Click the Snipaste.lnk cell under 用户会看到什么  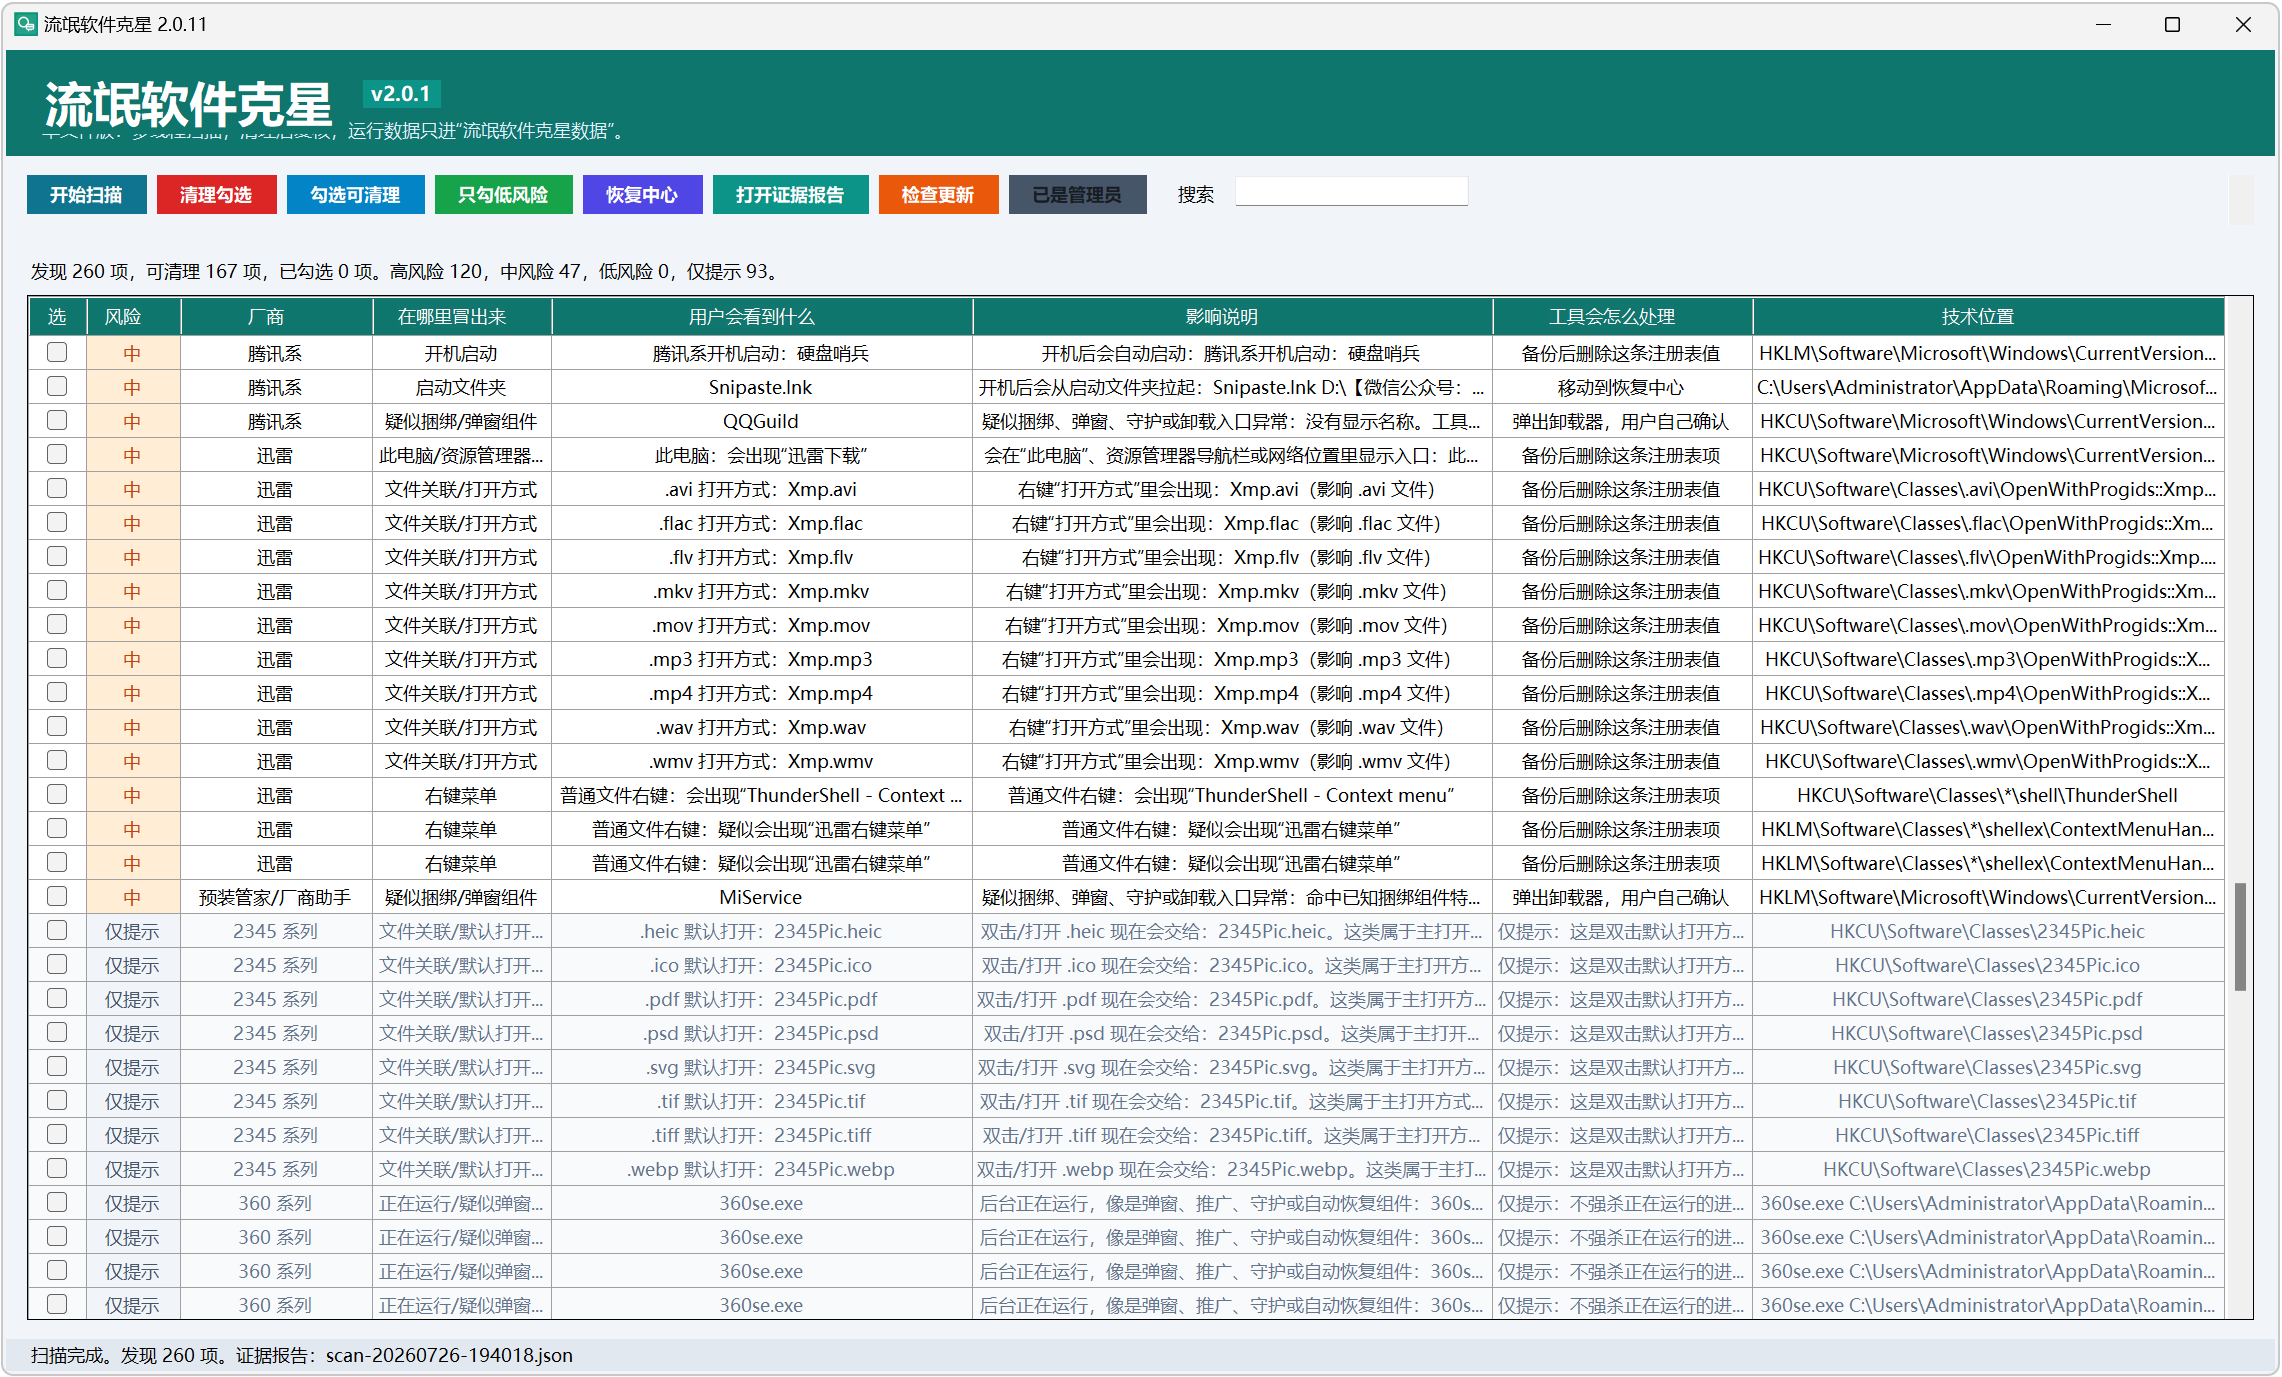[761, 388]
